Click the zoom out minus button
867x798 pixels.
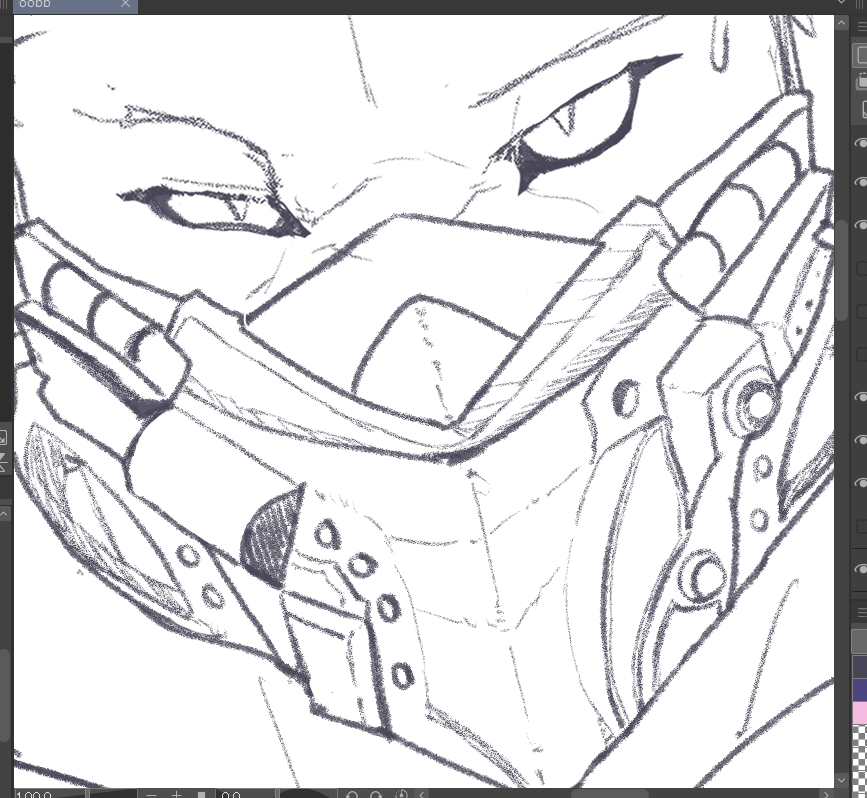152,795
